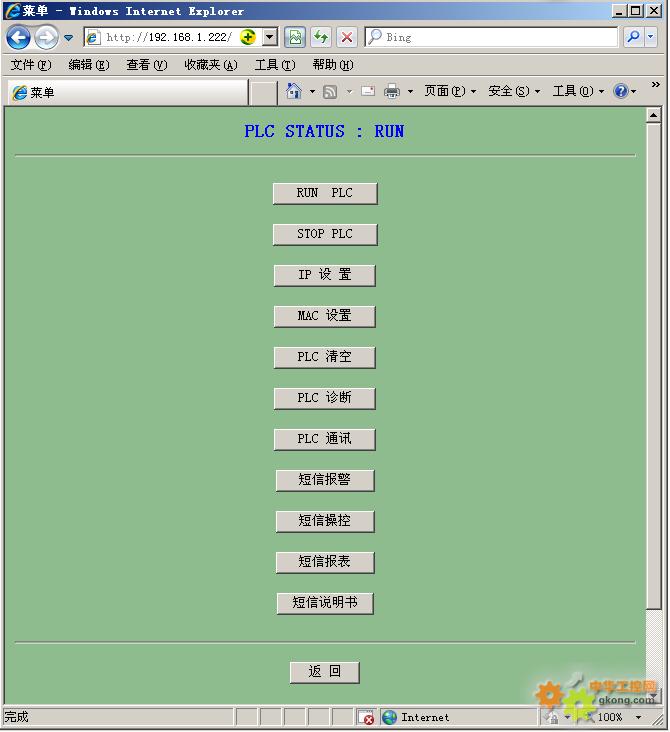The height and width of the screenshot is (732, 670).
Task: Open the 文件(F) menu
Action: tap(31, 64)
